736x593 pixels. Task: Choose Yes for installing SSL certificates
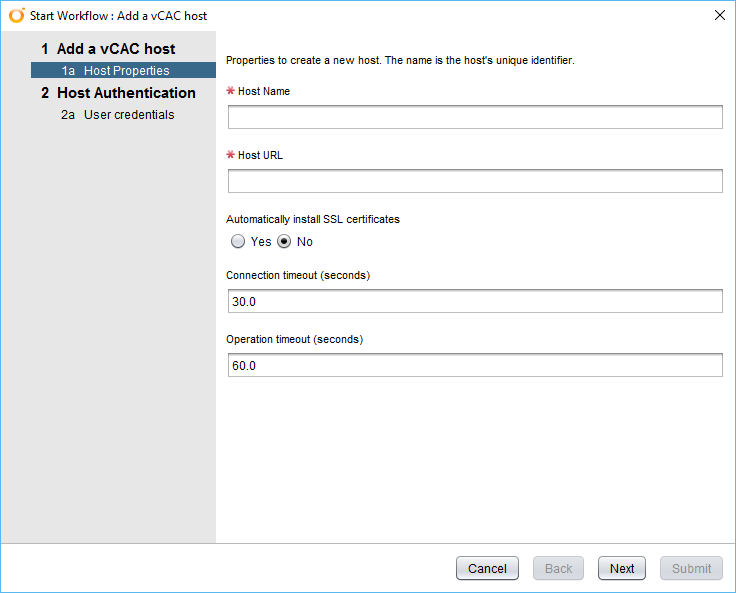(238, 241)
